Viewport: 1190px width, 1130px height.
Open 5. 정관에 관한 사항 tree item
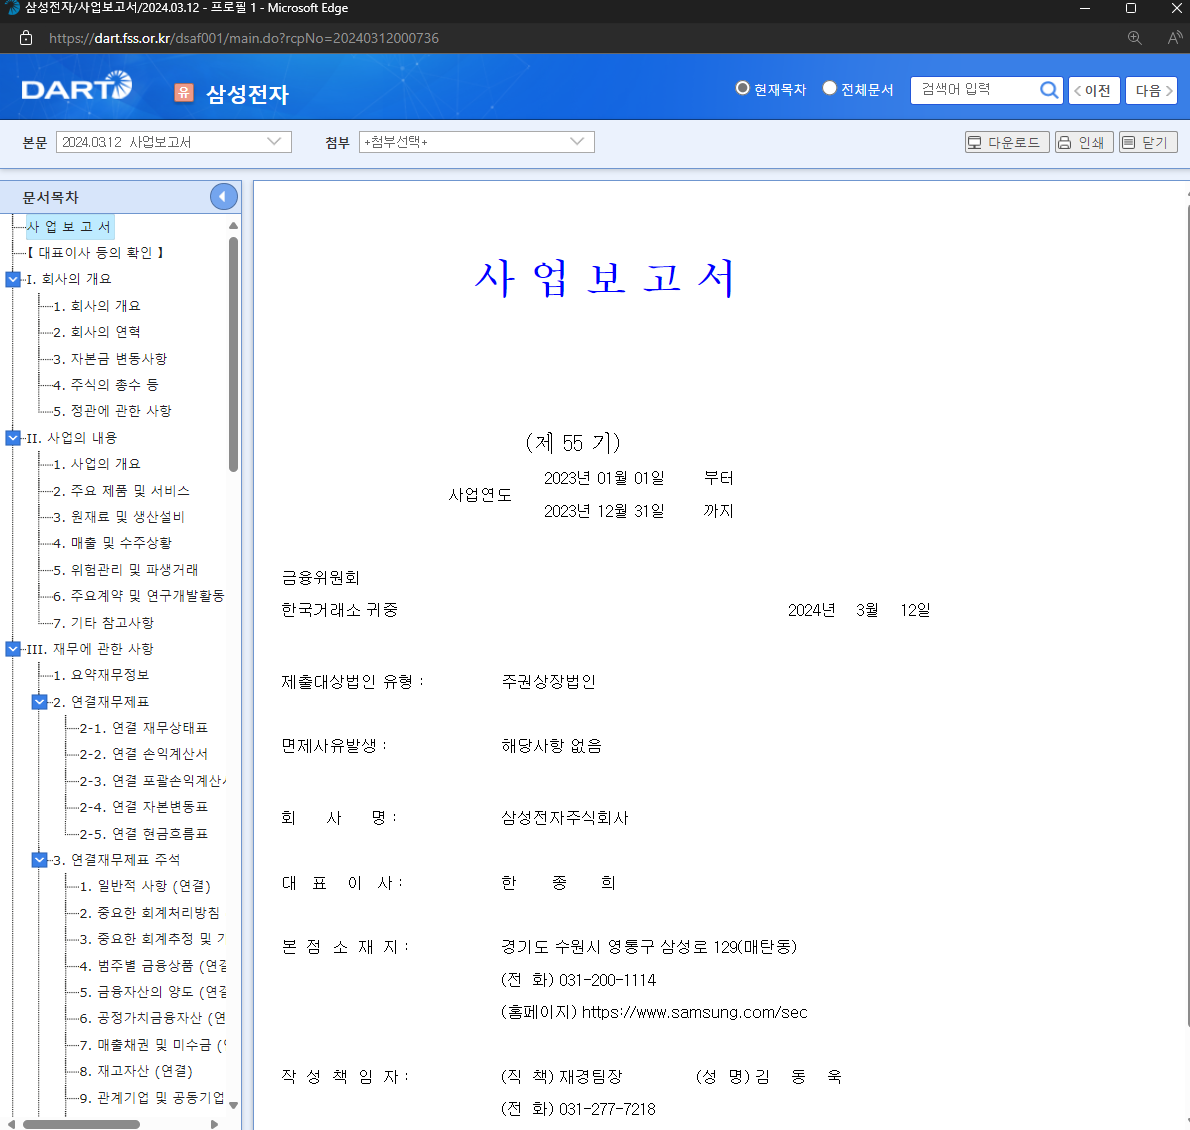(x=112, y=411)
